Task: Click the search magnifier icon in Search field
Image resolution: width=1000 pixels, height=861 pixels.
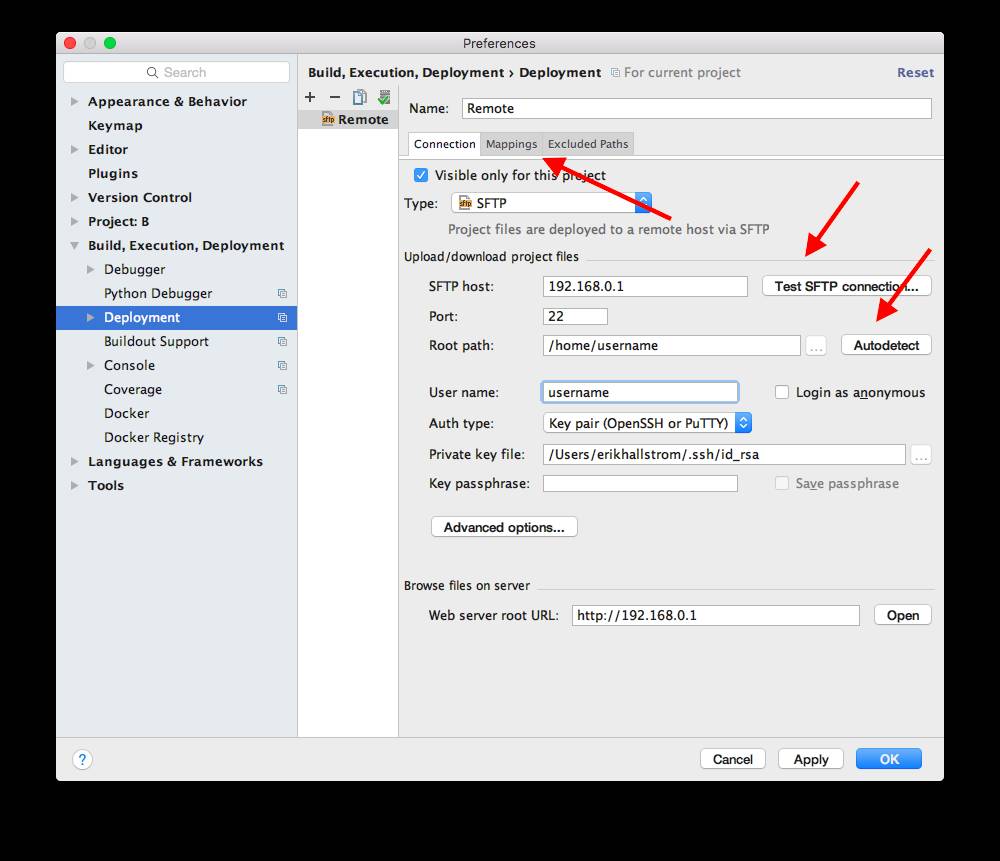Action: click(152, 72)
